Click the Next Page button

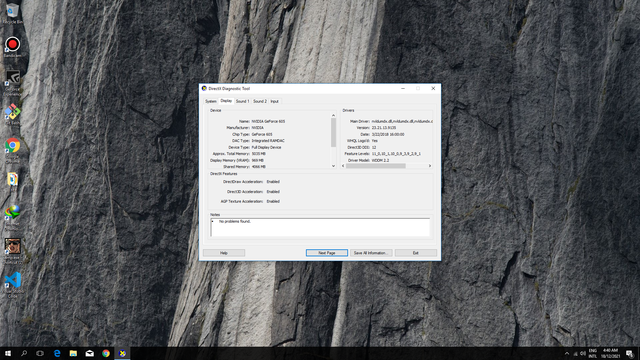327,253
